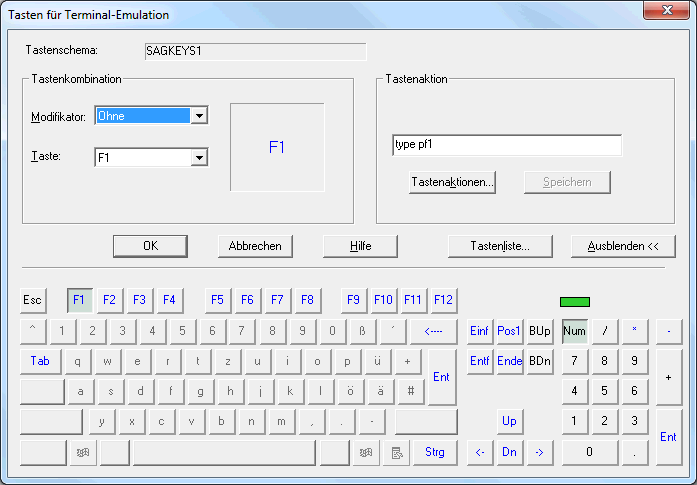Screen dimensions: 697x485
Task: Open the Tastenaktionen... dialog
Action: (x=452, y=182)
